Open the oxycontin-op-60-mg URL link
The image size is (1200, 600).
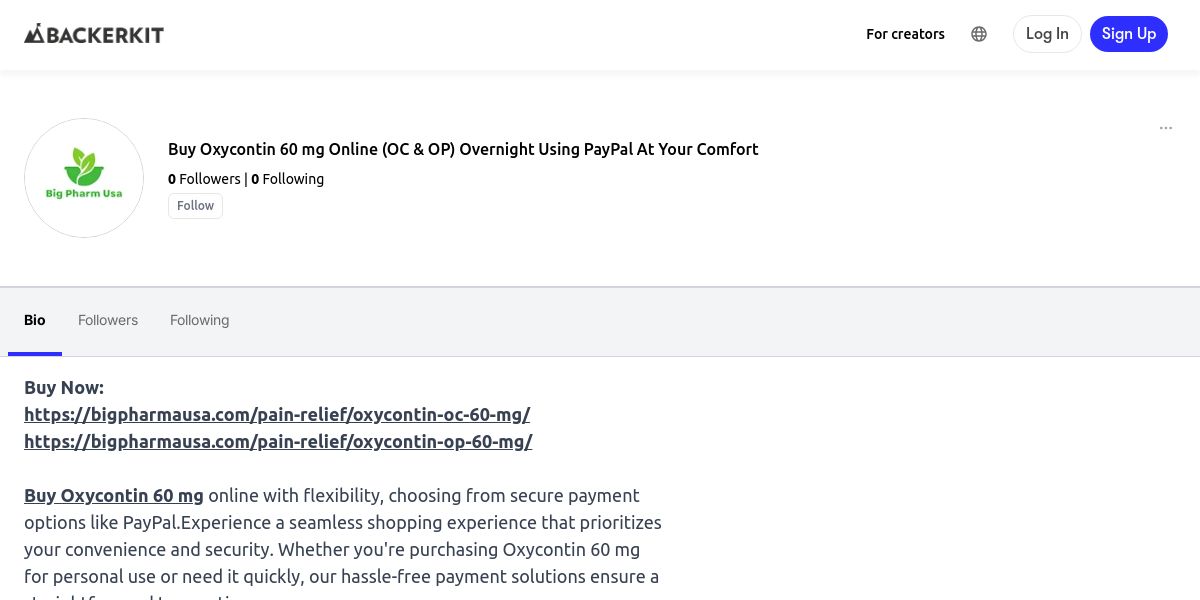278,441
